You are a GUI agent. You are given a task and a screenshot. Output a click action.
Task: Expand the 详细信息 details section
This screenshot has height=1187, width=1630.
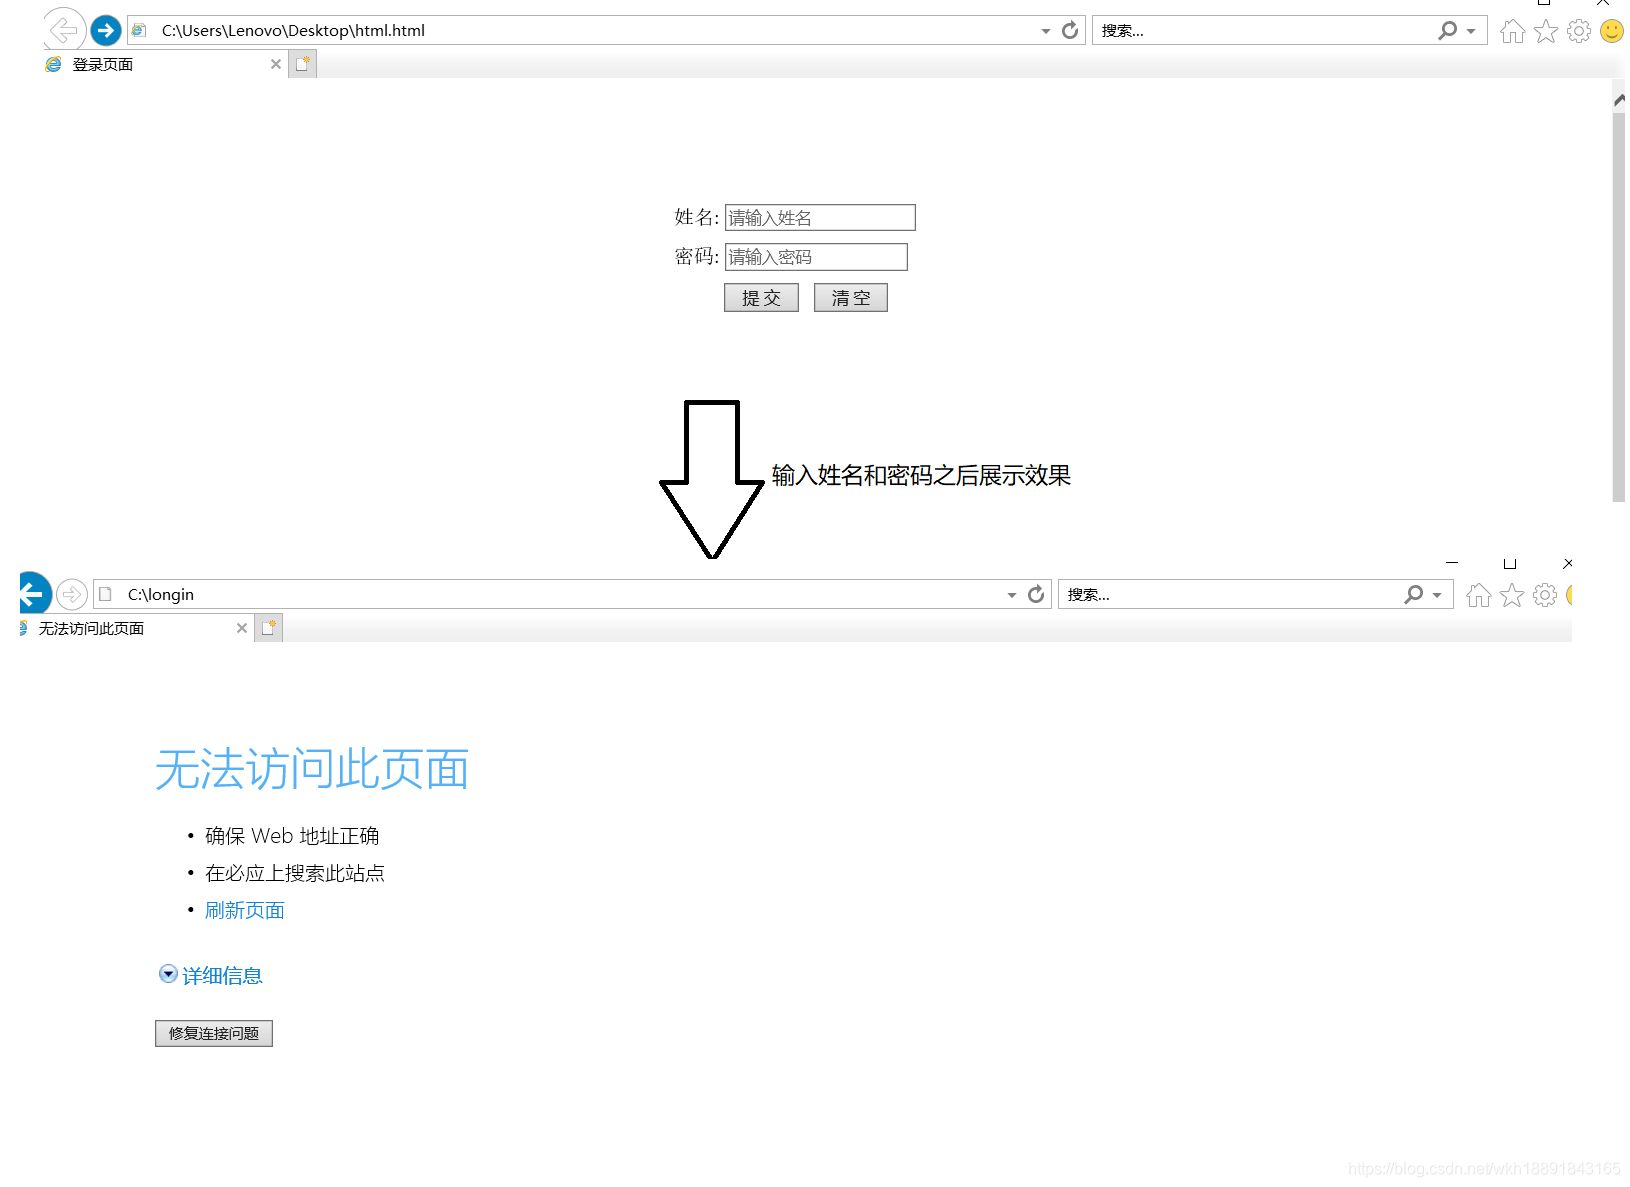tap(211, 975)
